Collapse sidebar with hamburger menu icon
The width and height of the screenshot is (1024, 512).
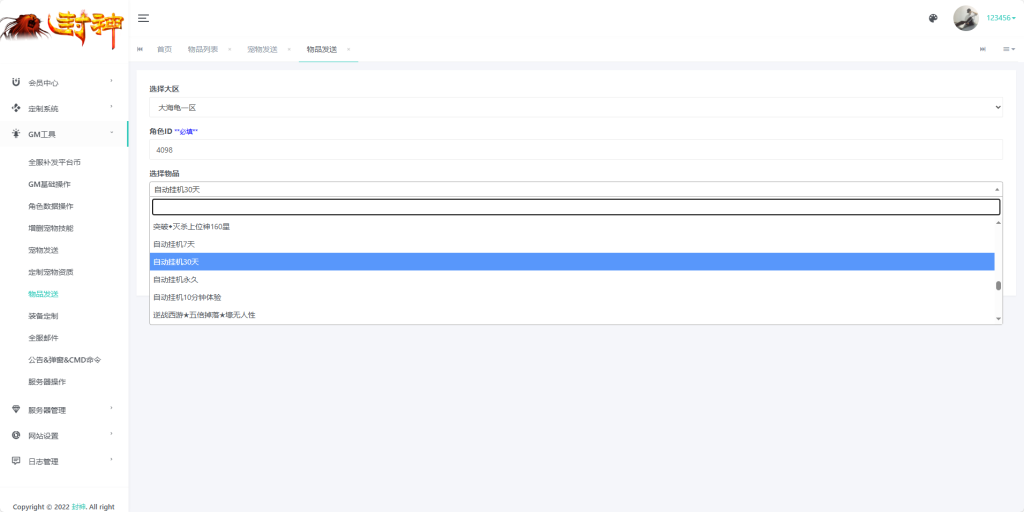pos(144,18)
